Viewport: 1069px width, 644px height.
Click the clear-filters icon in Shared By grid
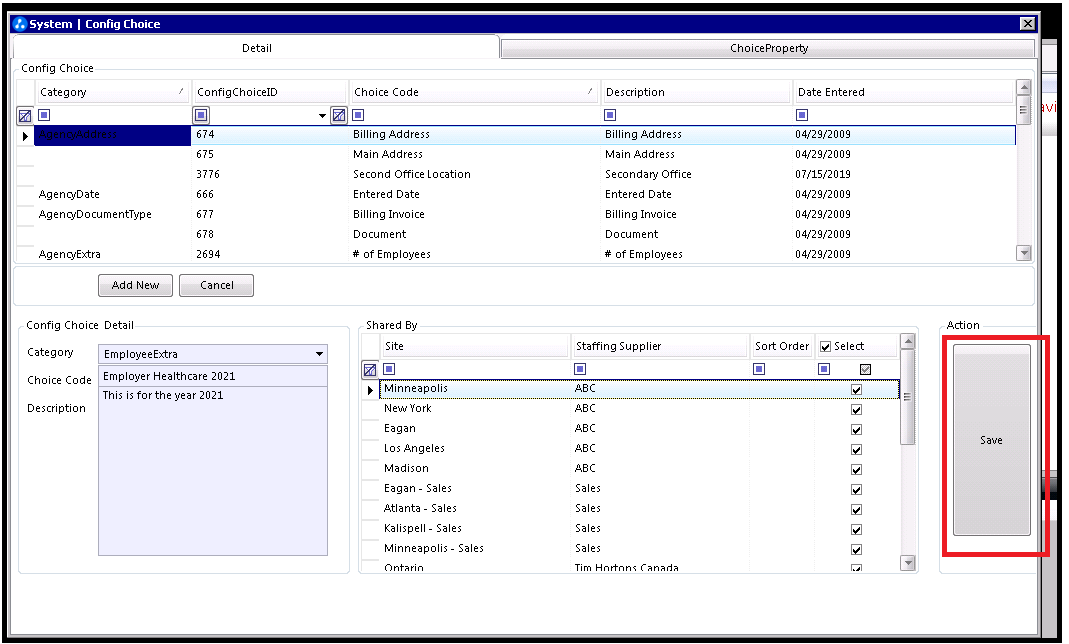pos(370,370)
